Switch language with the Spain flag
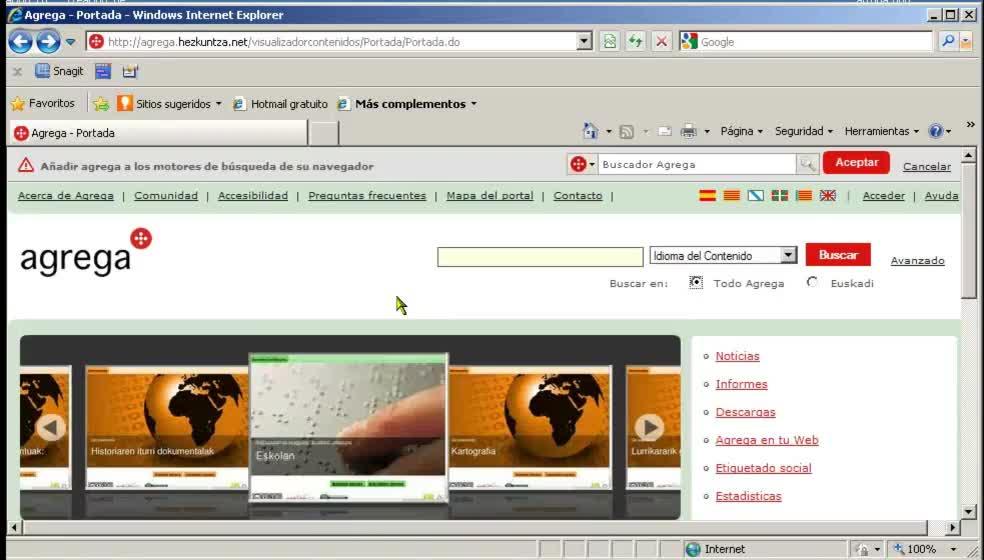The width and height of the screenshot is (984, 560). click(707, 196)
